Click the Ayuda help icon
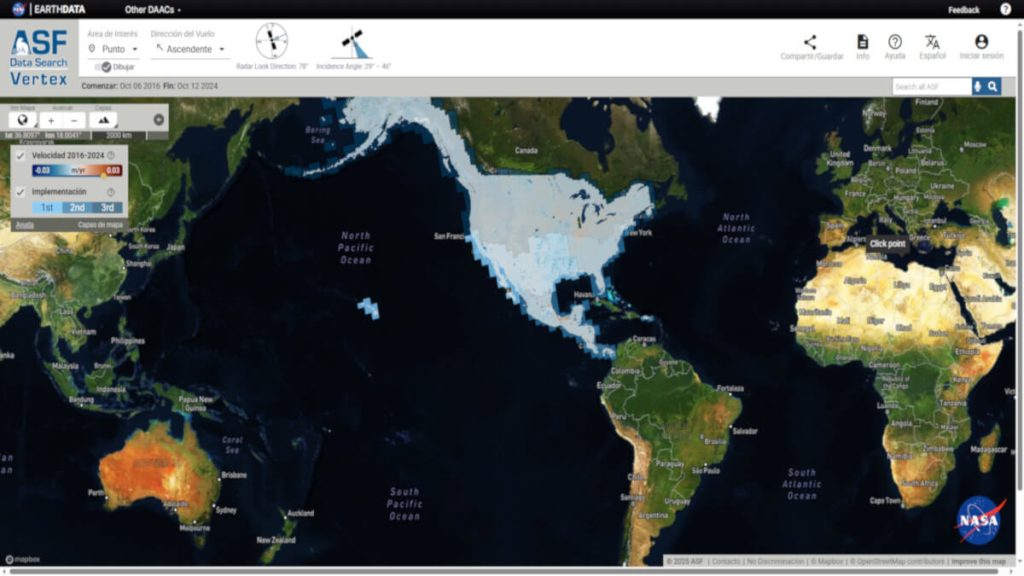Image resolution: width=1024 pixels, height=576 pixels. pos(894,43)
